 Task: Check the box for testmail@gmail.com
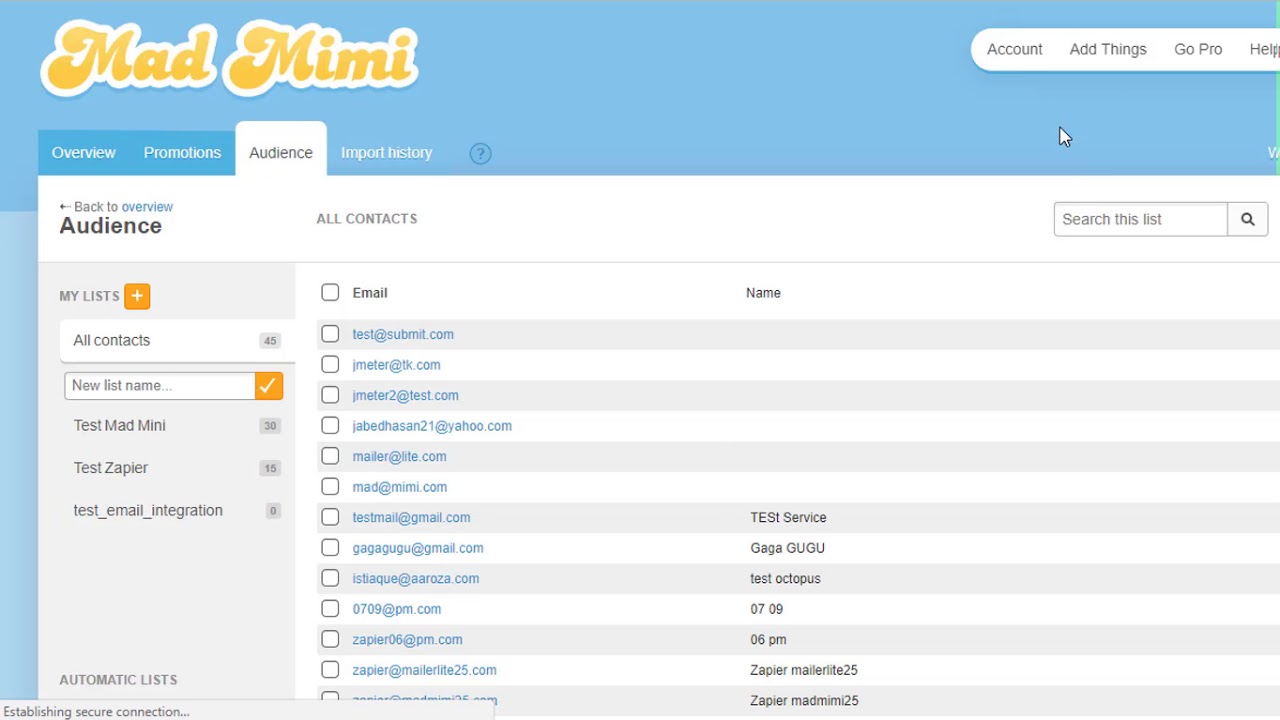pos(330,517)
